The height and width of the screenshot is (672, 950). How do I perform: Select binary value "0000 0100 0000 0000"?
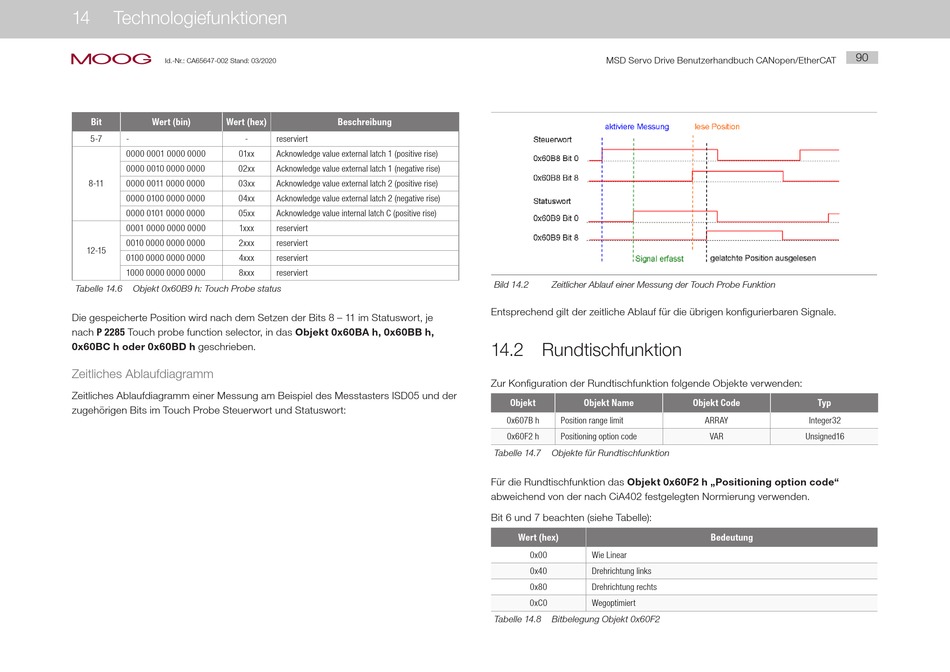[165, 198]
